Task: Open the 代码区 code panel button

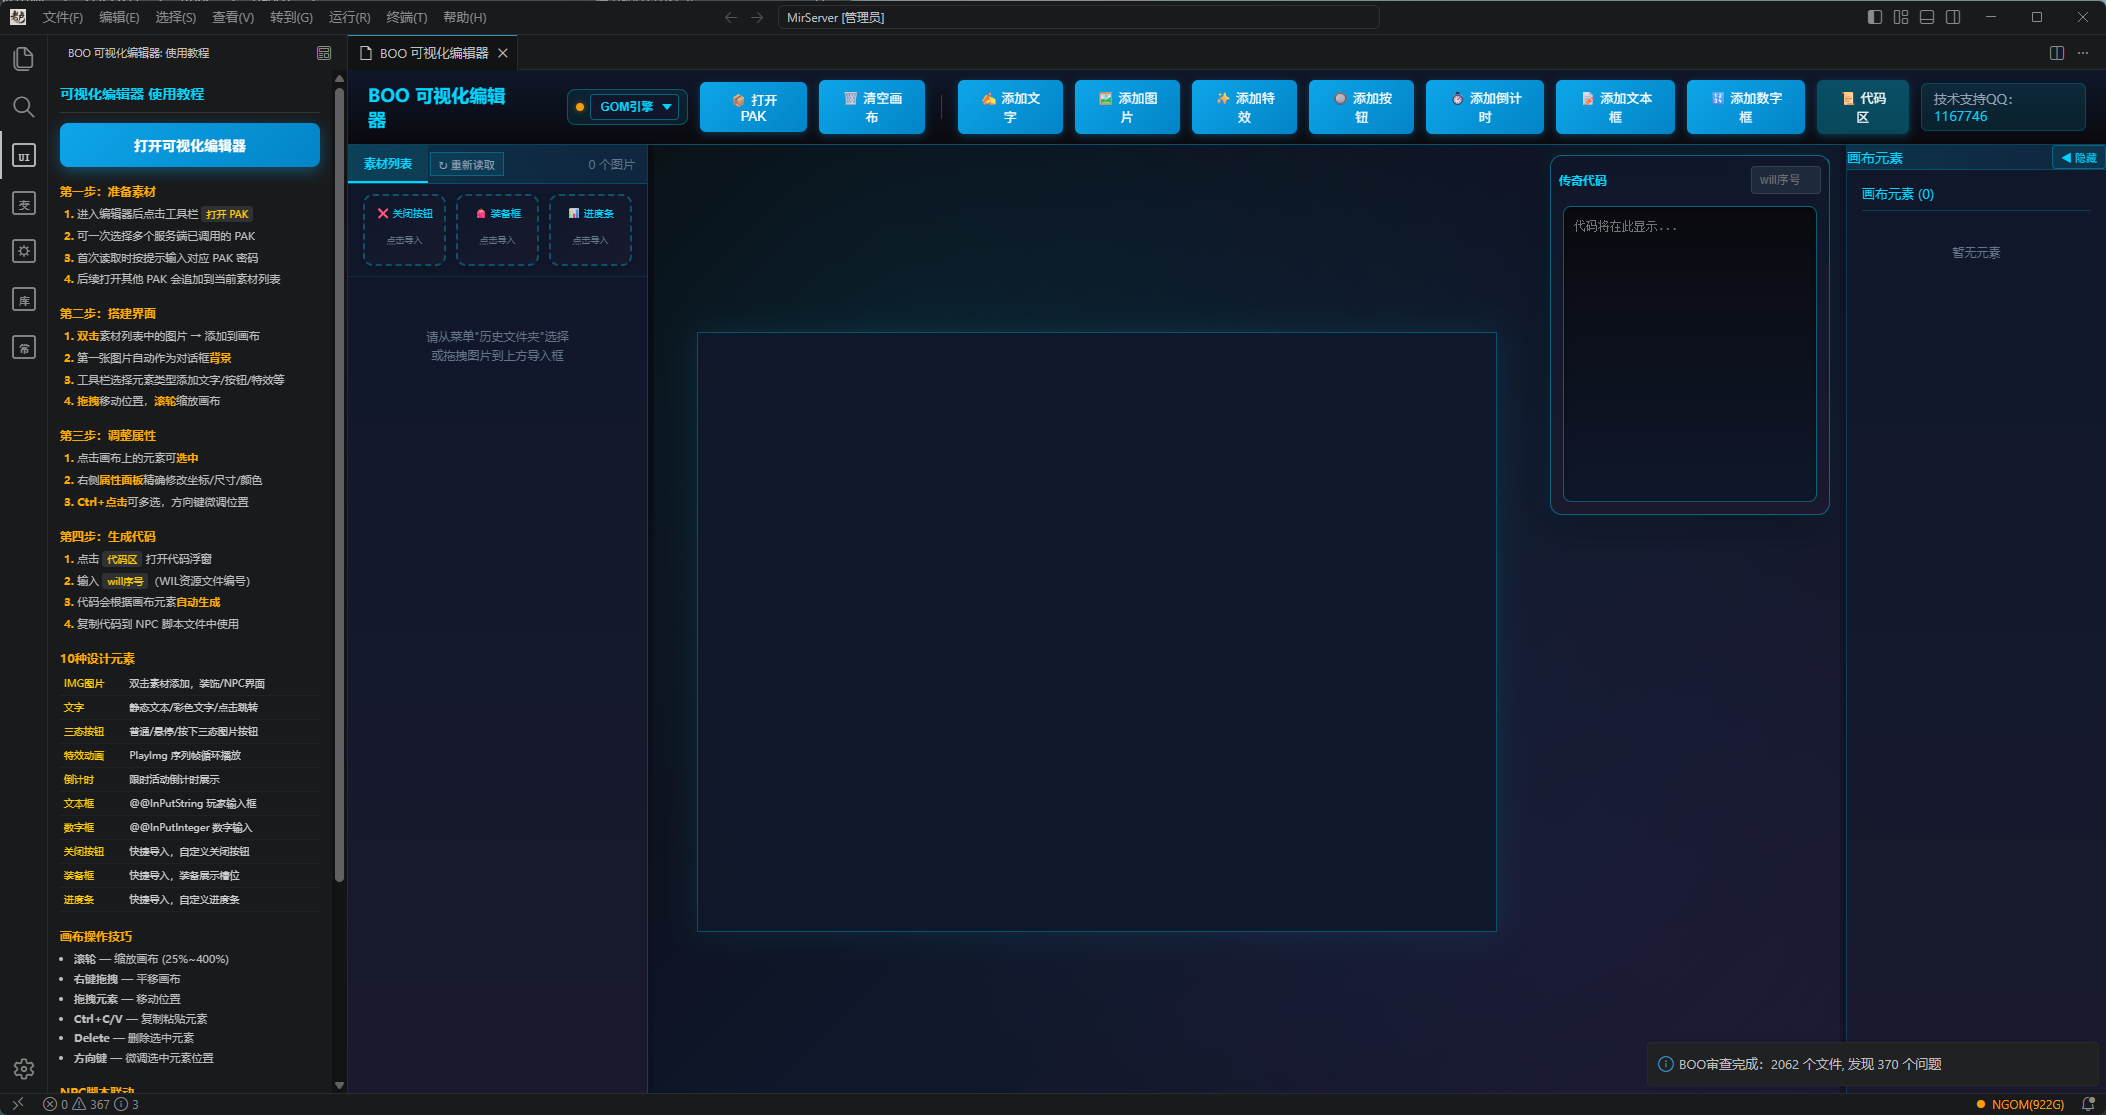Action: [1863, 107]
